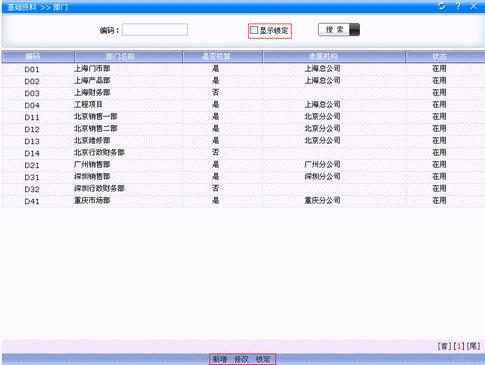Click the department name 北京销售一部

96,117
